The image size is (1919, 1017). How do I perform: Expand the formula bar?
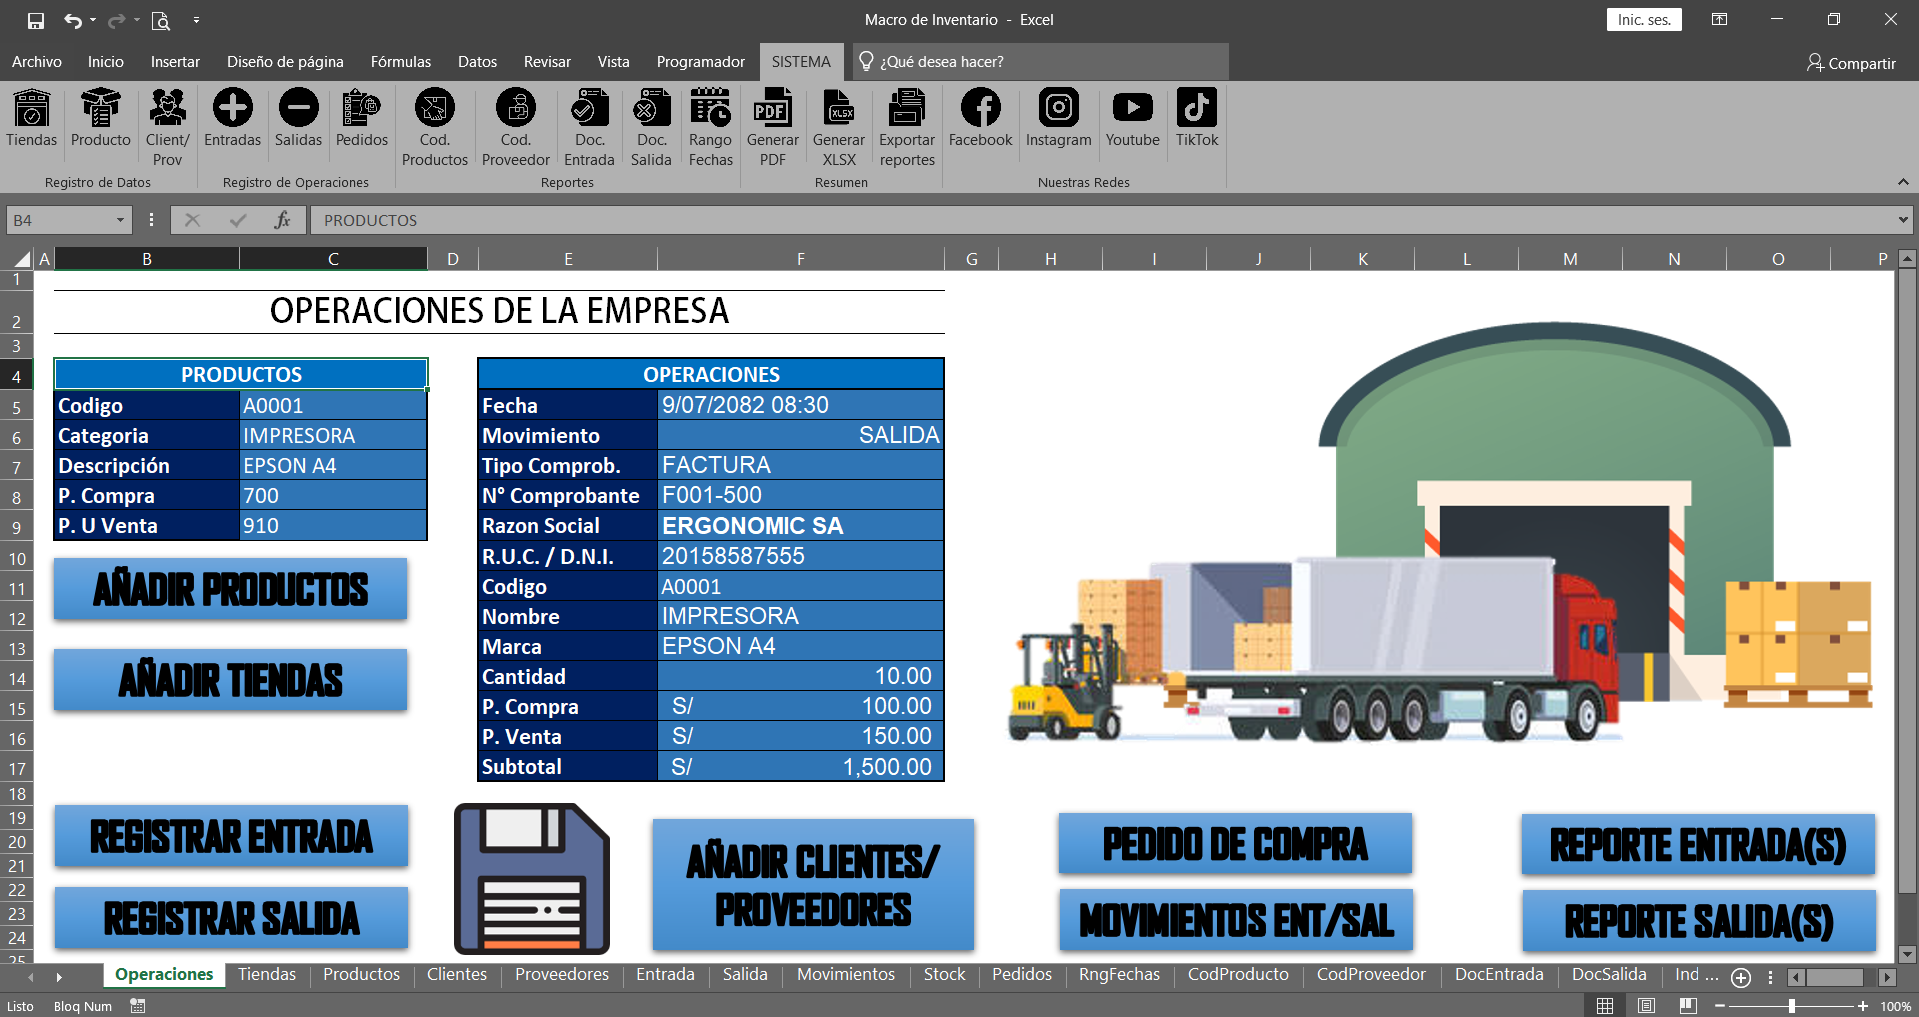coord(1902,219)
